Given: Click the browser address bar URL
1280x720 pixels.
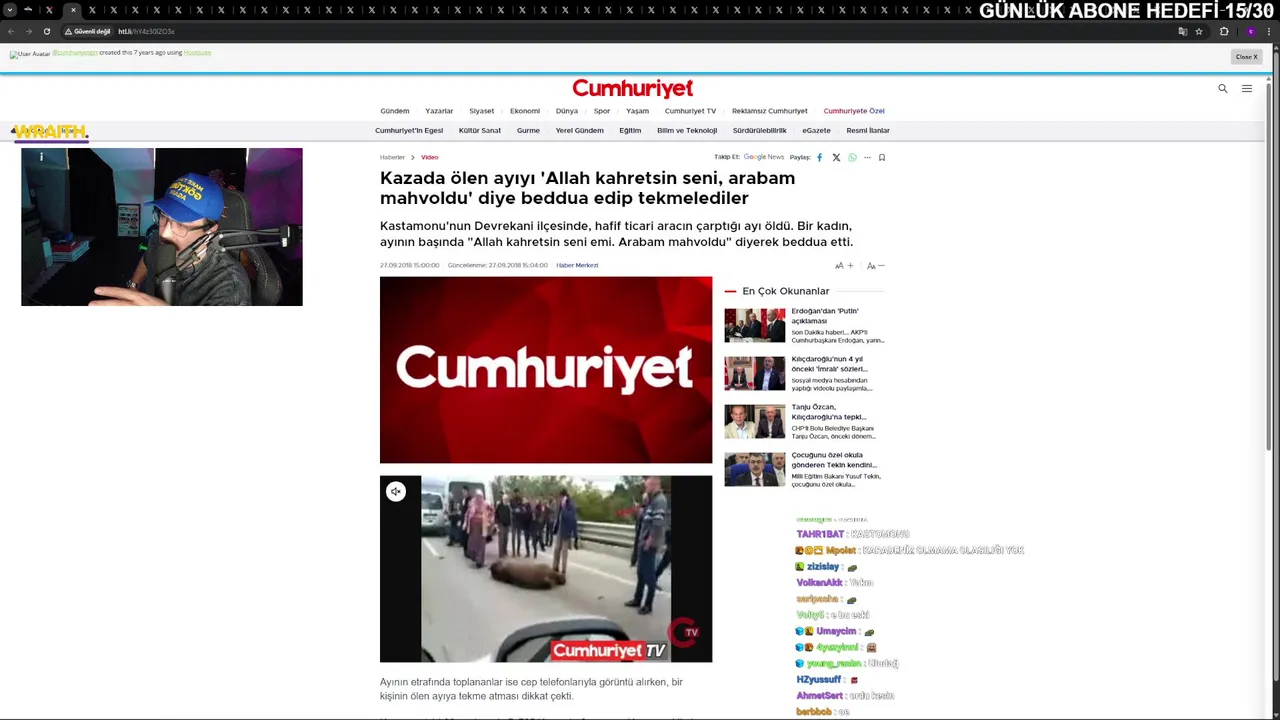Looking at the screenshot, I should coord(146,31).
